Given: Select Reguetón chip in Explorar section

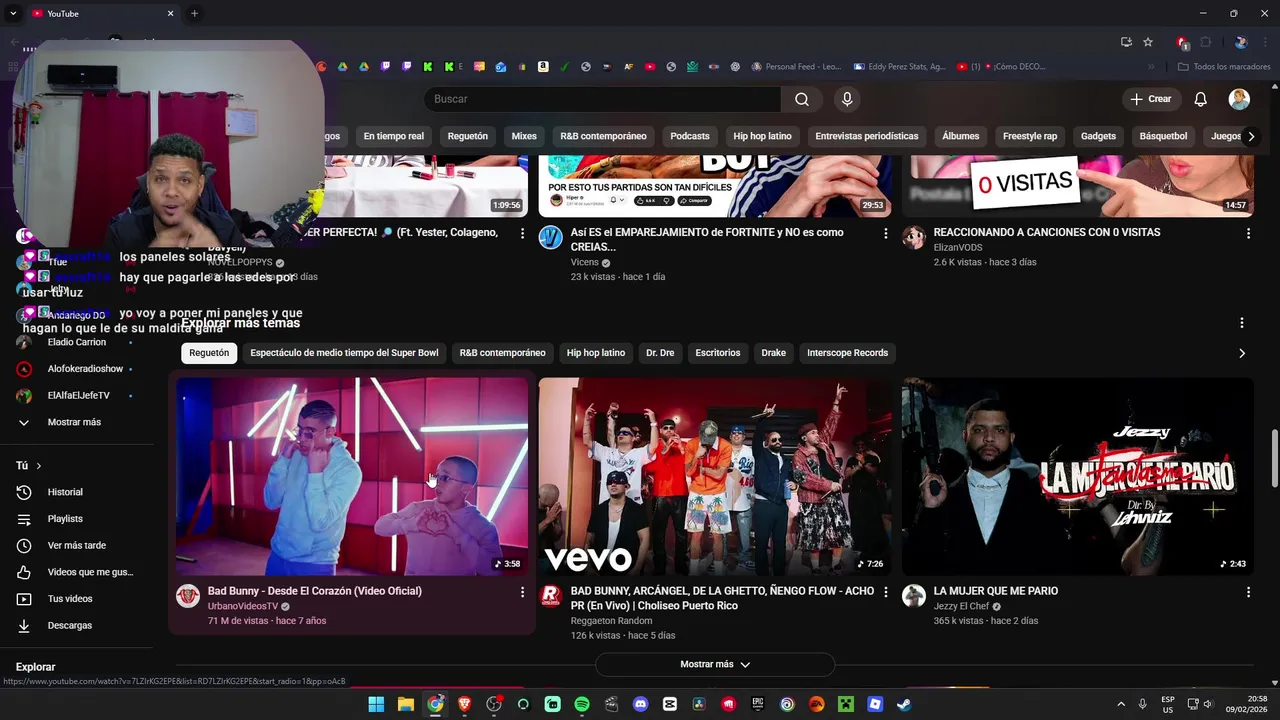Looking at the screenshot, I should 209,353.
